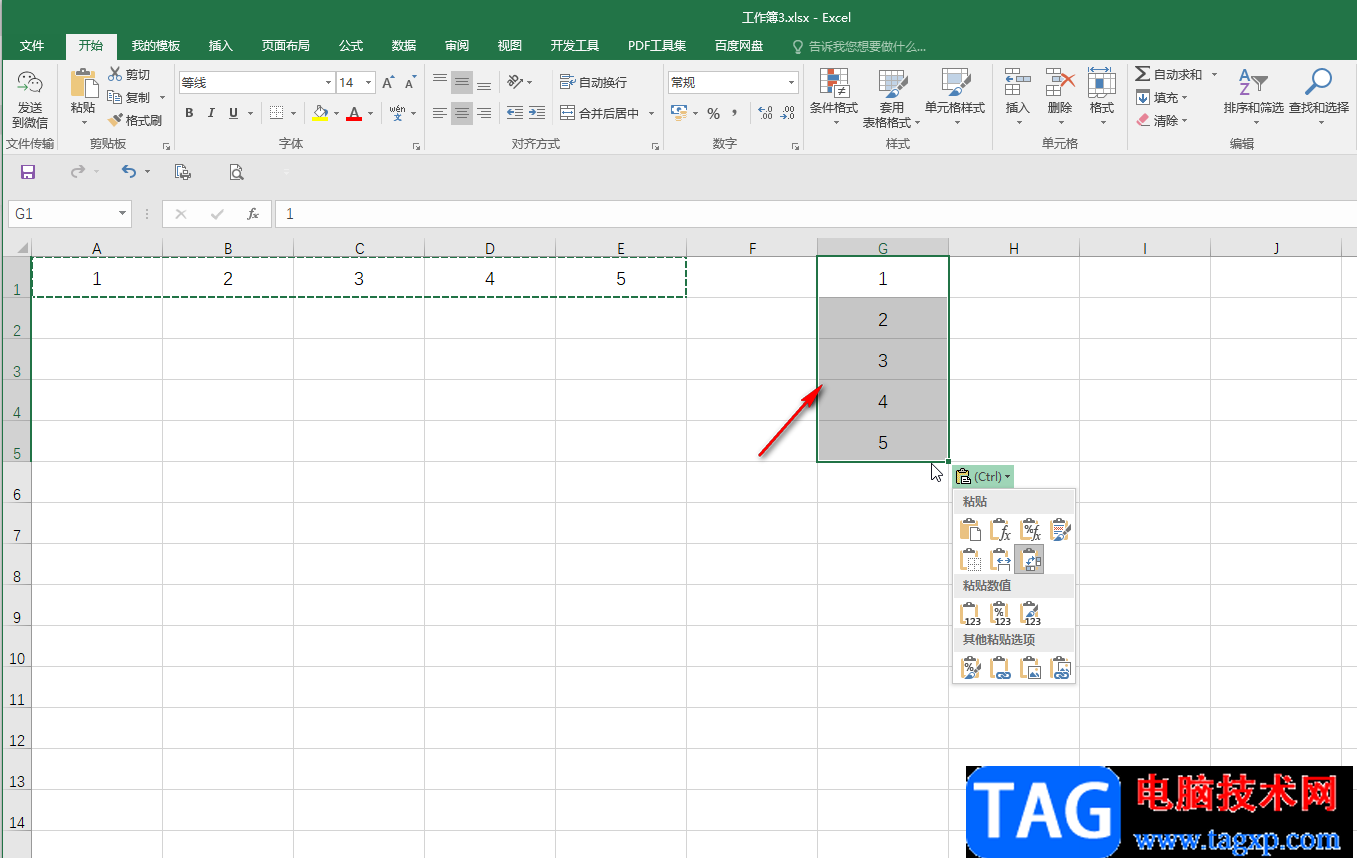Choose Values and Source Formatting paste option
The width and height of the screenshot is (1357, 858).
(x=1030, y=613)
